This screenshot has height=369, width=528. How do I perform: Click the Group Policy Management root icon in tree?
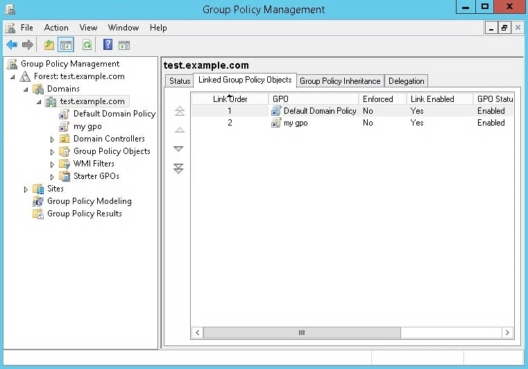12,64
